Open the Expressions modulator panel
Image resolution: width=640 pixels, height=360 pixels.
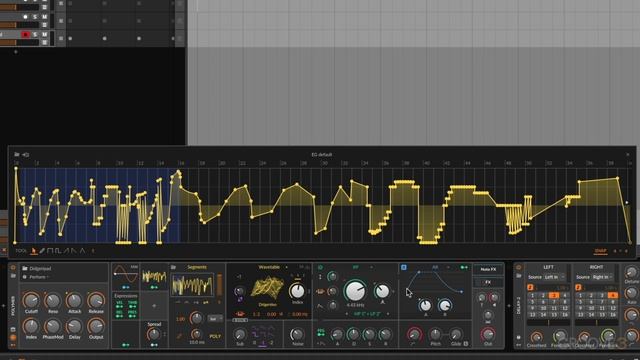click(x=126, y=305)
